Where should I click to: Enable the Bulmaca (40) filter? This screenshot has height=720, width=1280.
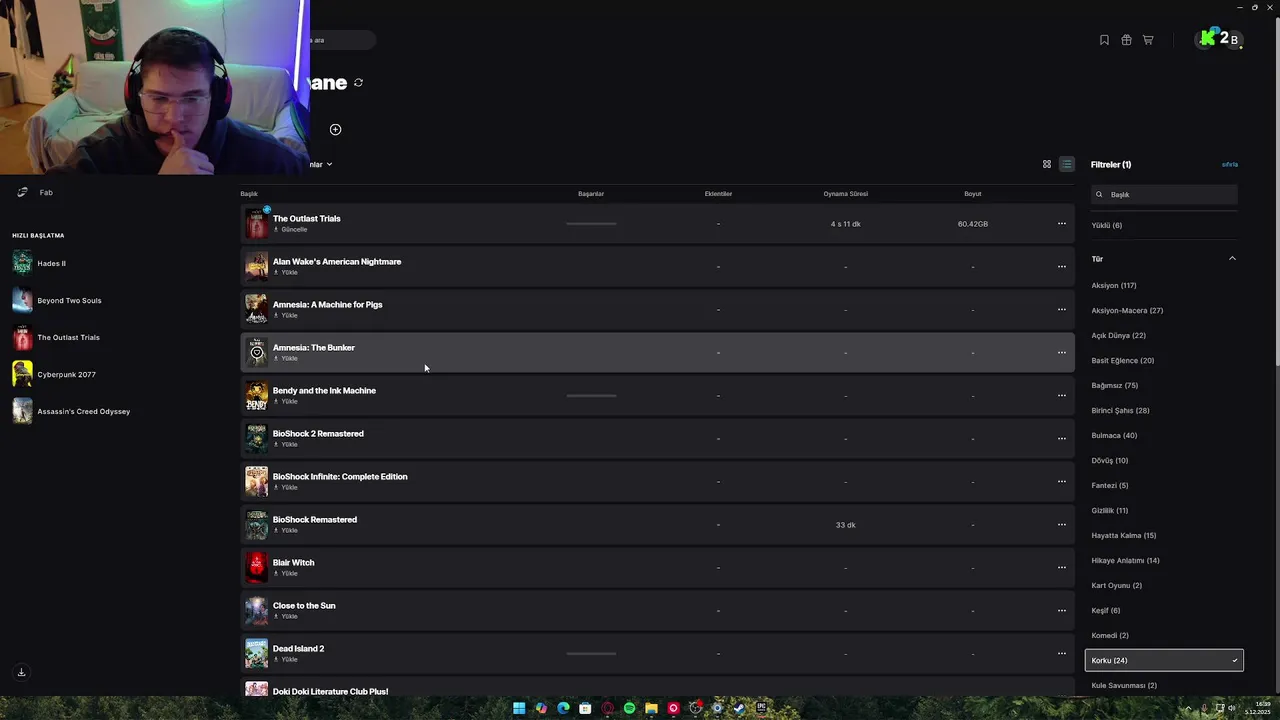(x=1114, y=435)
